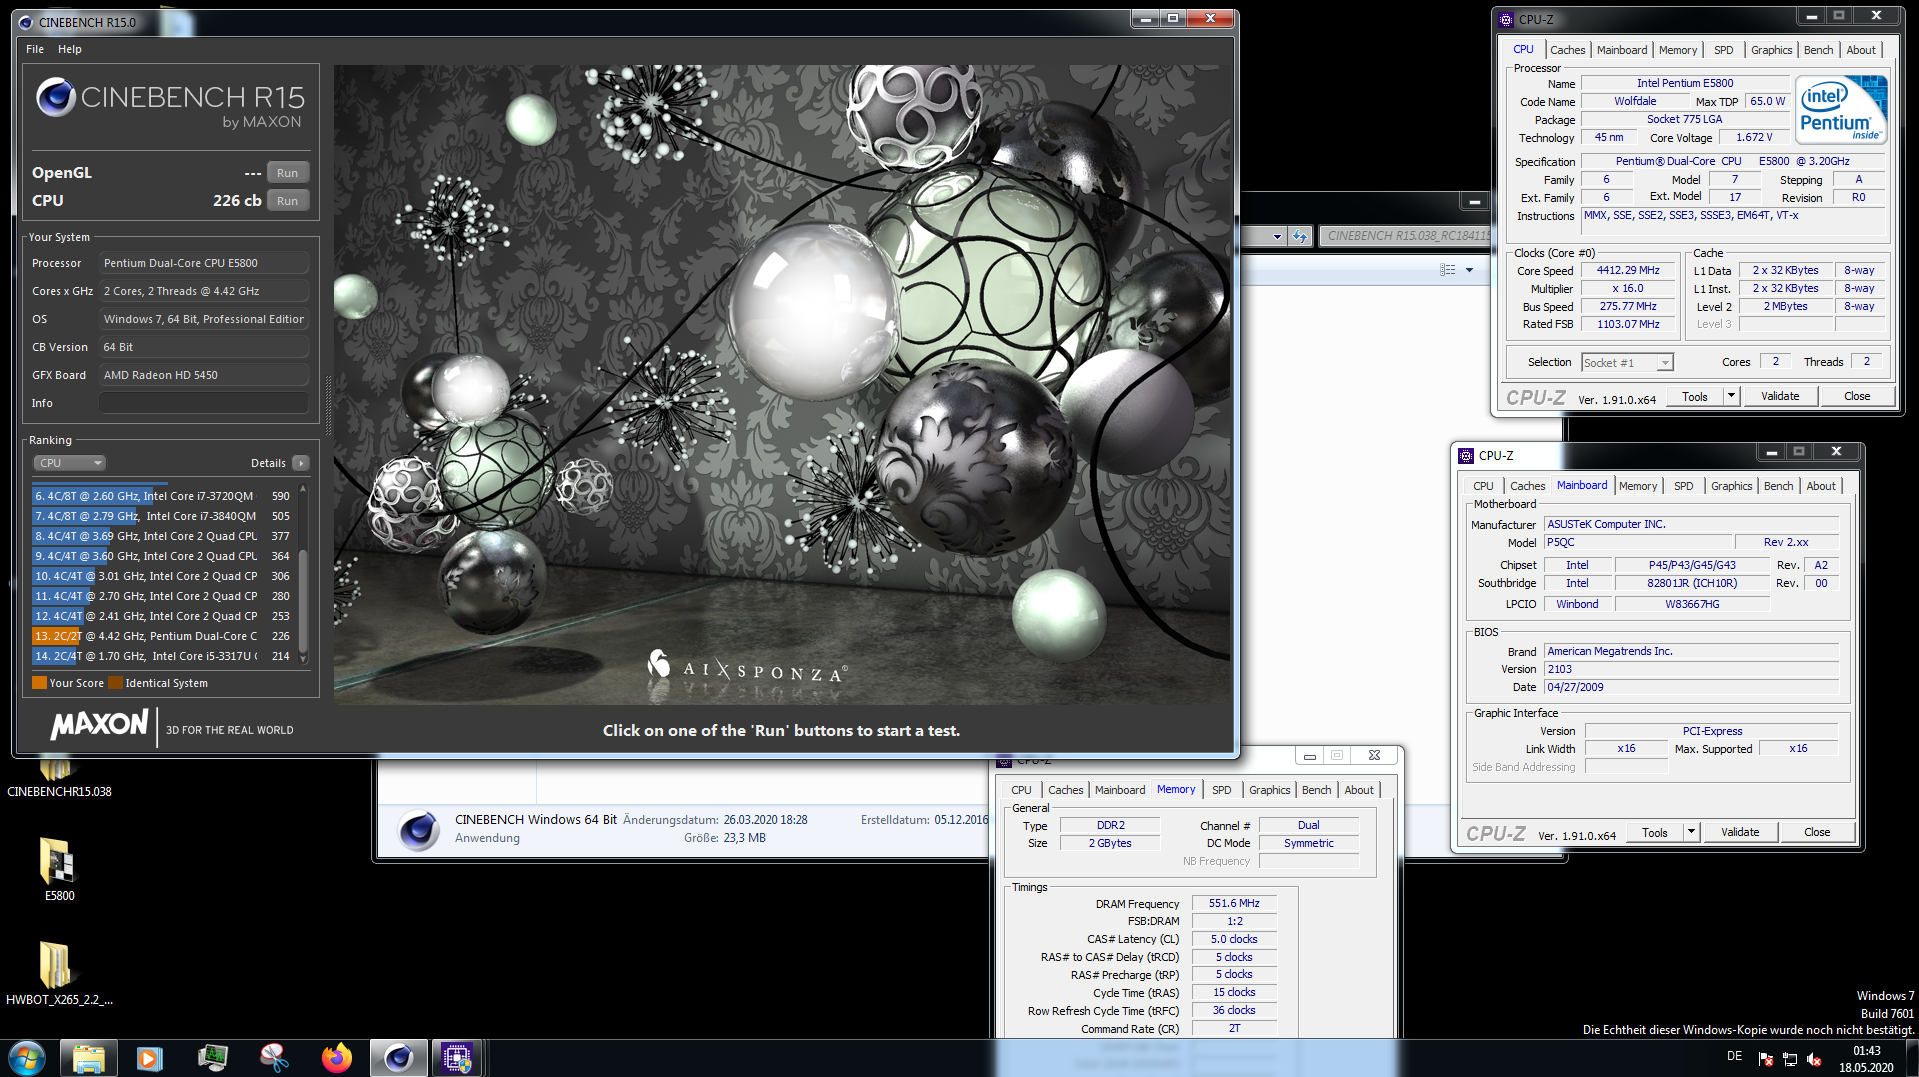Click the Cinebench logo in title bar
The height and width of the screenshot is (1077, 1919).
pyautogui.click(x=25, y=22)
